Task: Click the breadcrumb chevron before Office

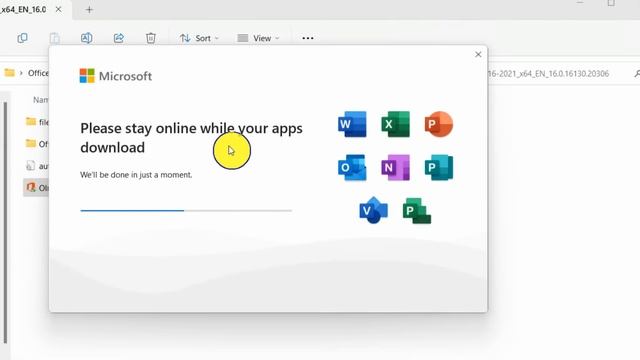Action: [x=21, y=73]
